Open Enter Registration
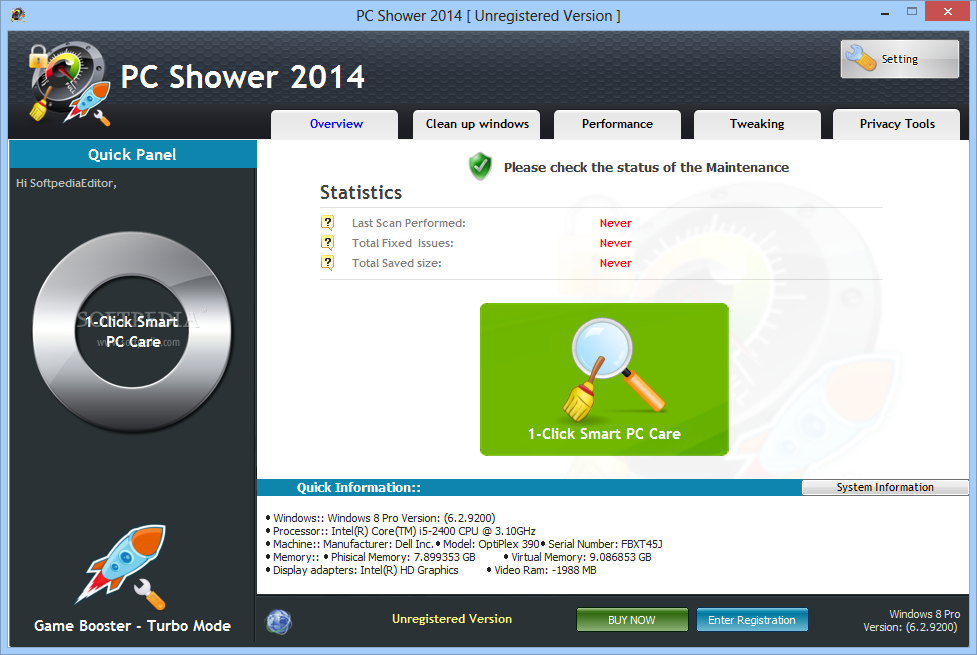 [752, 620]
